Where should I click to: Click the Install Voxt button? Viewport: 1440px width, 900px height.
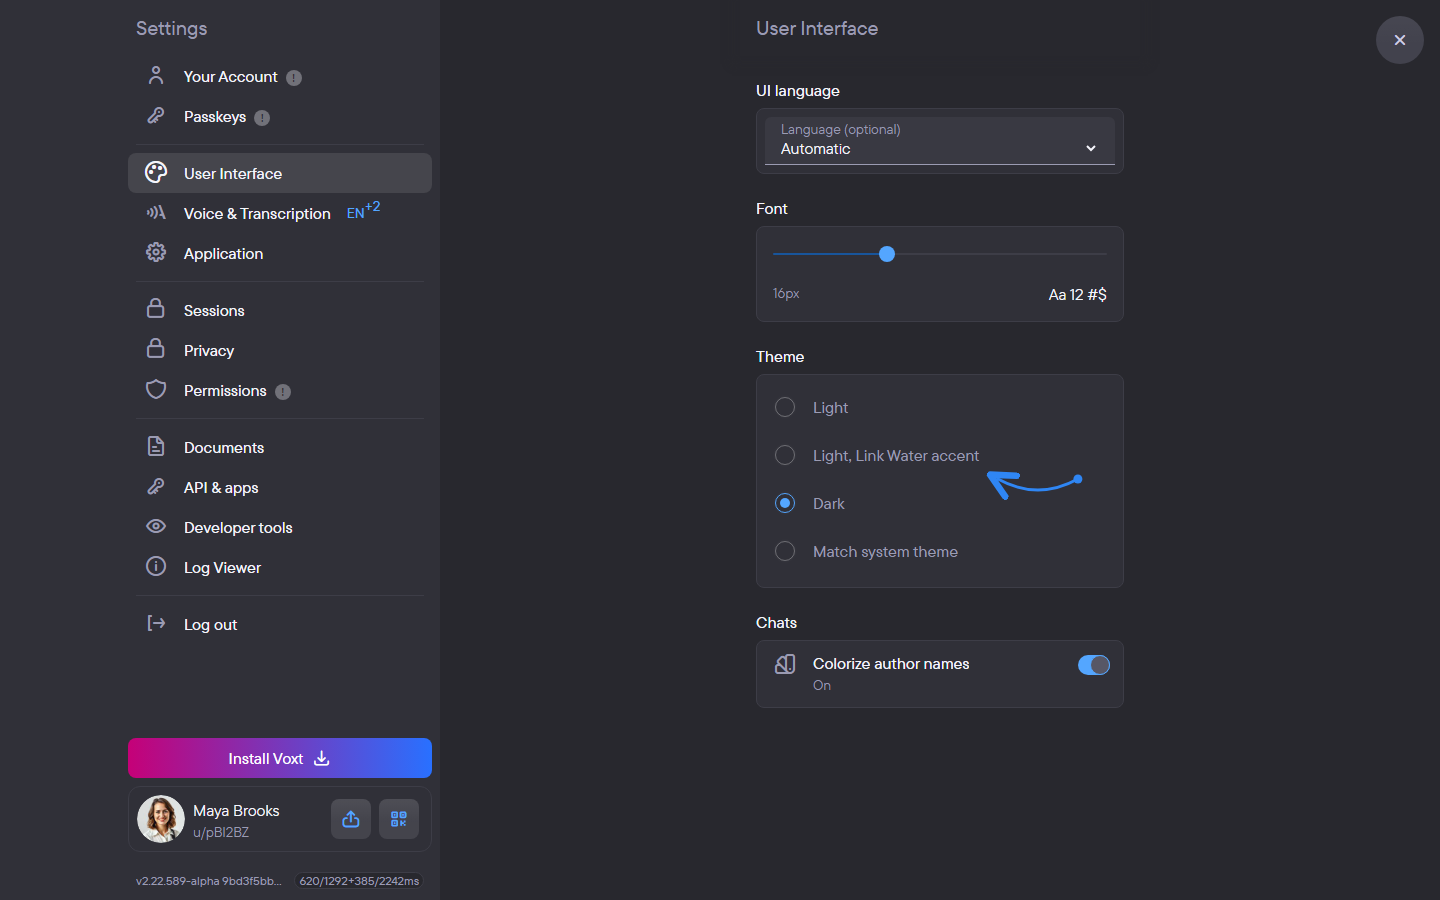280,758
